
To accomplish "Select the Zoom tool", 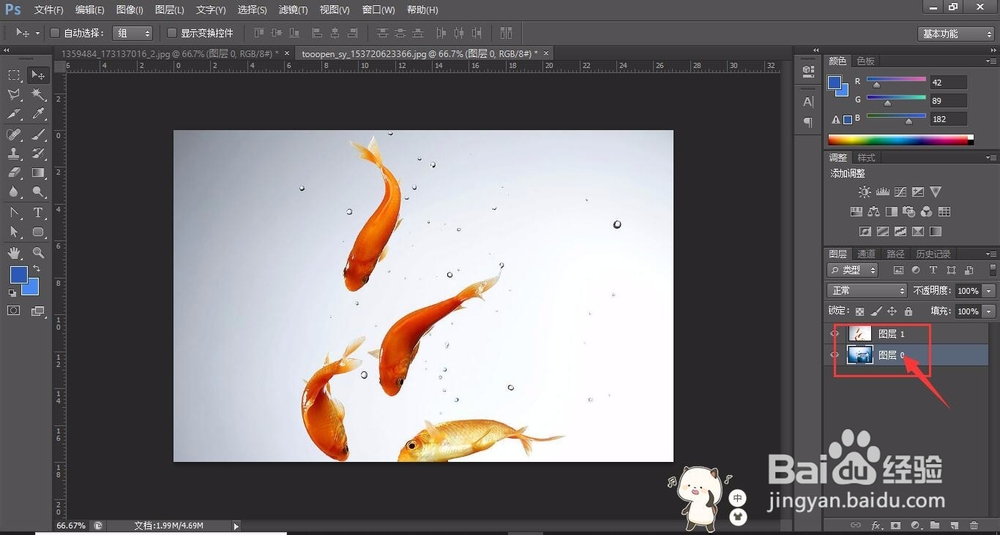I will tap(38, 253).
